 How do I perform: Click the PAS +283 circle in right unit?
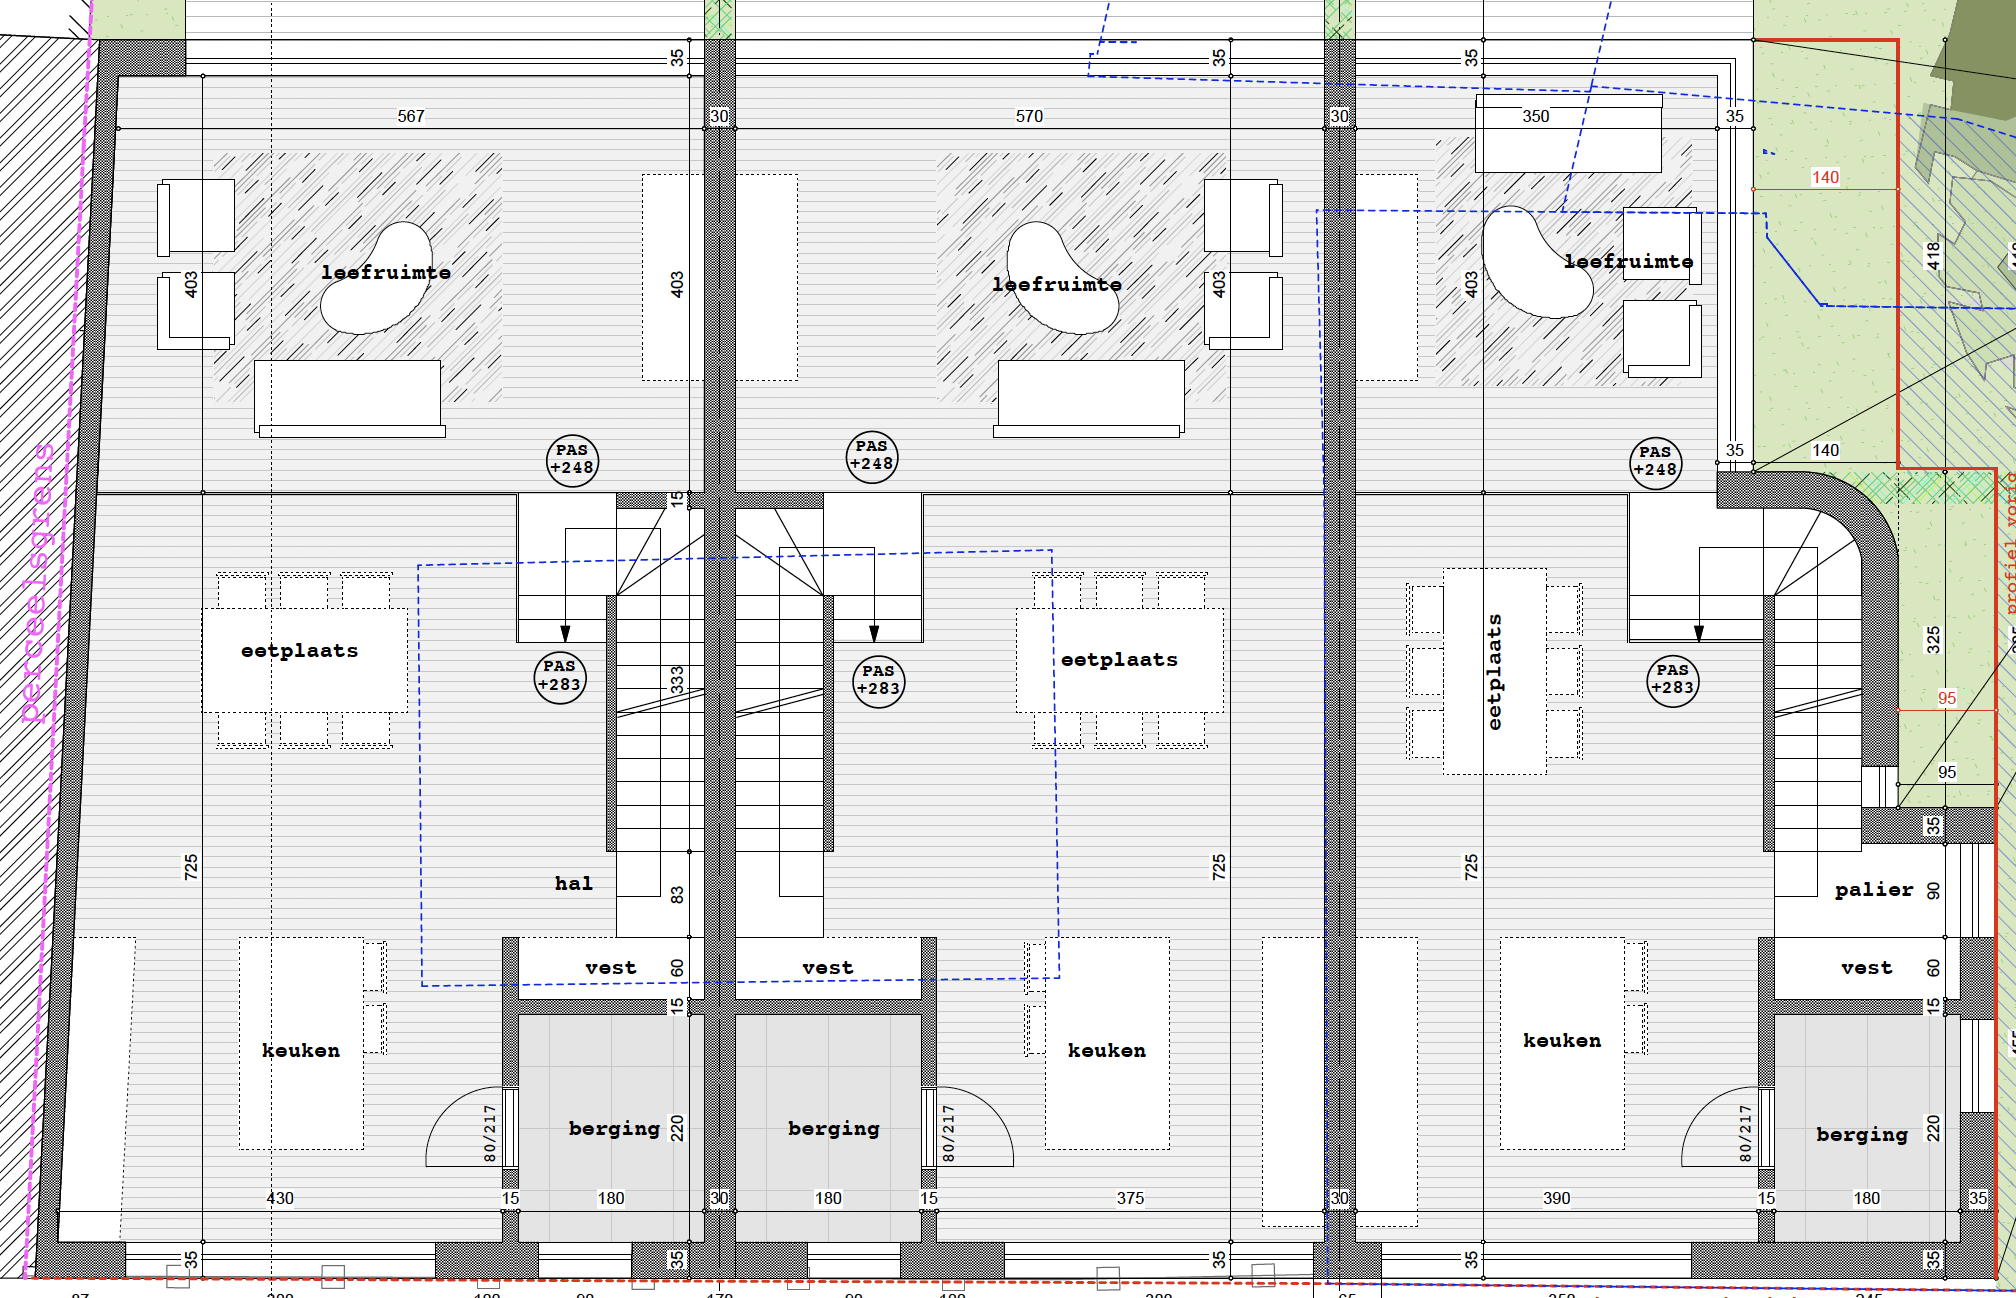click(1672, 680)
